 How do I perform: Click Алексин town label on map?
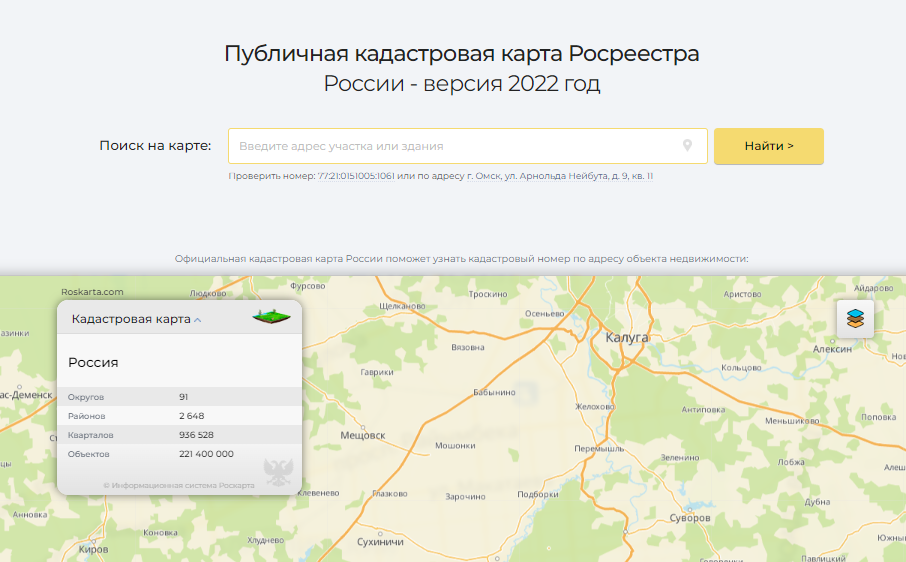click(833, 349)
